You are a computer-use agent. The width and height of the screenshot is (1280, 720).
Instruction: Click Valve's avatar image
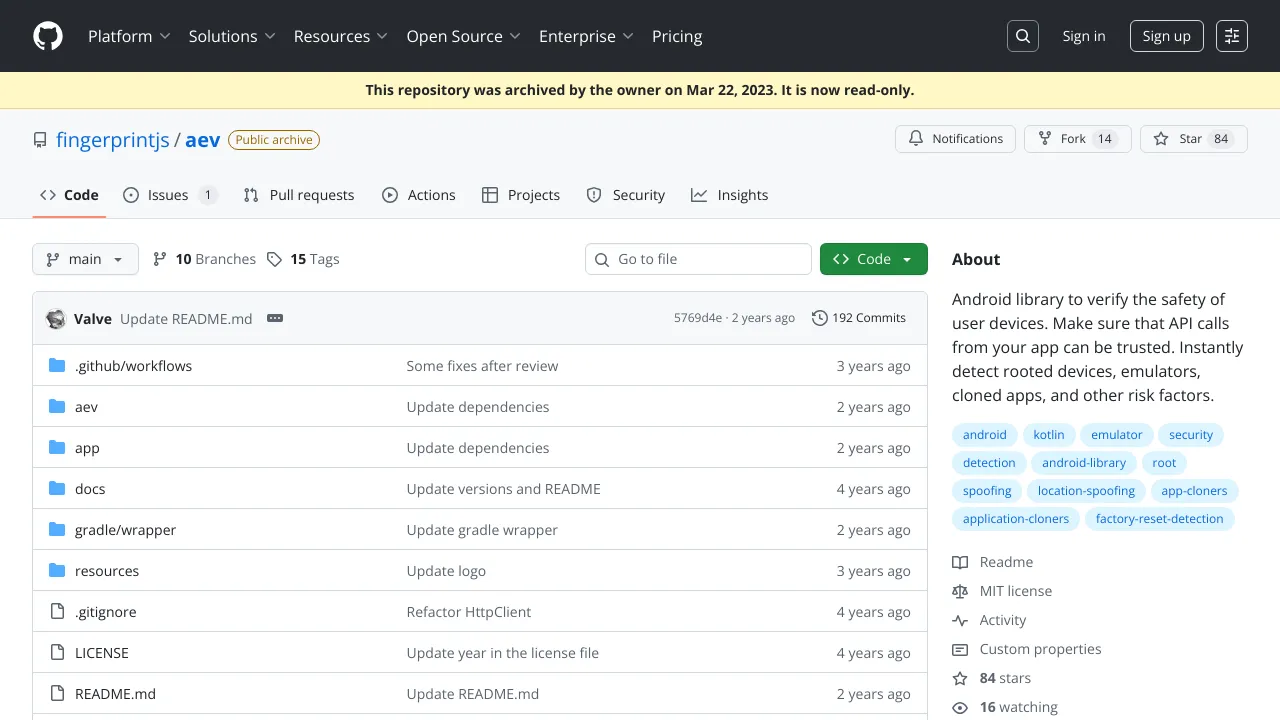point(56,319)
